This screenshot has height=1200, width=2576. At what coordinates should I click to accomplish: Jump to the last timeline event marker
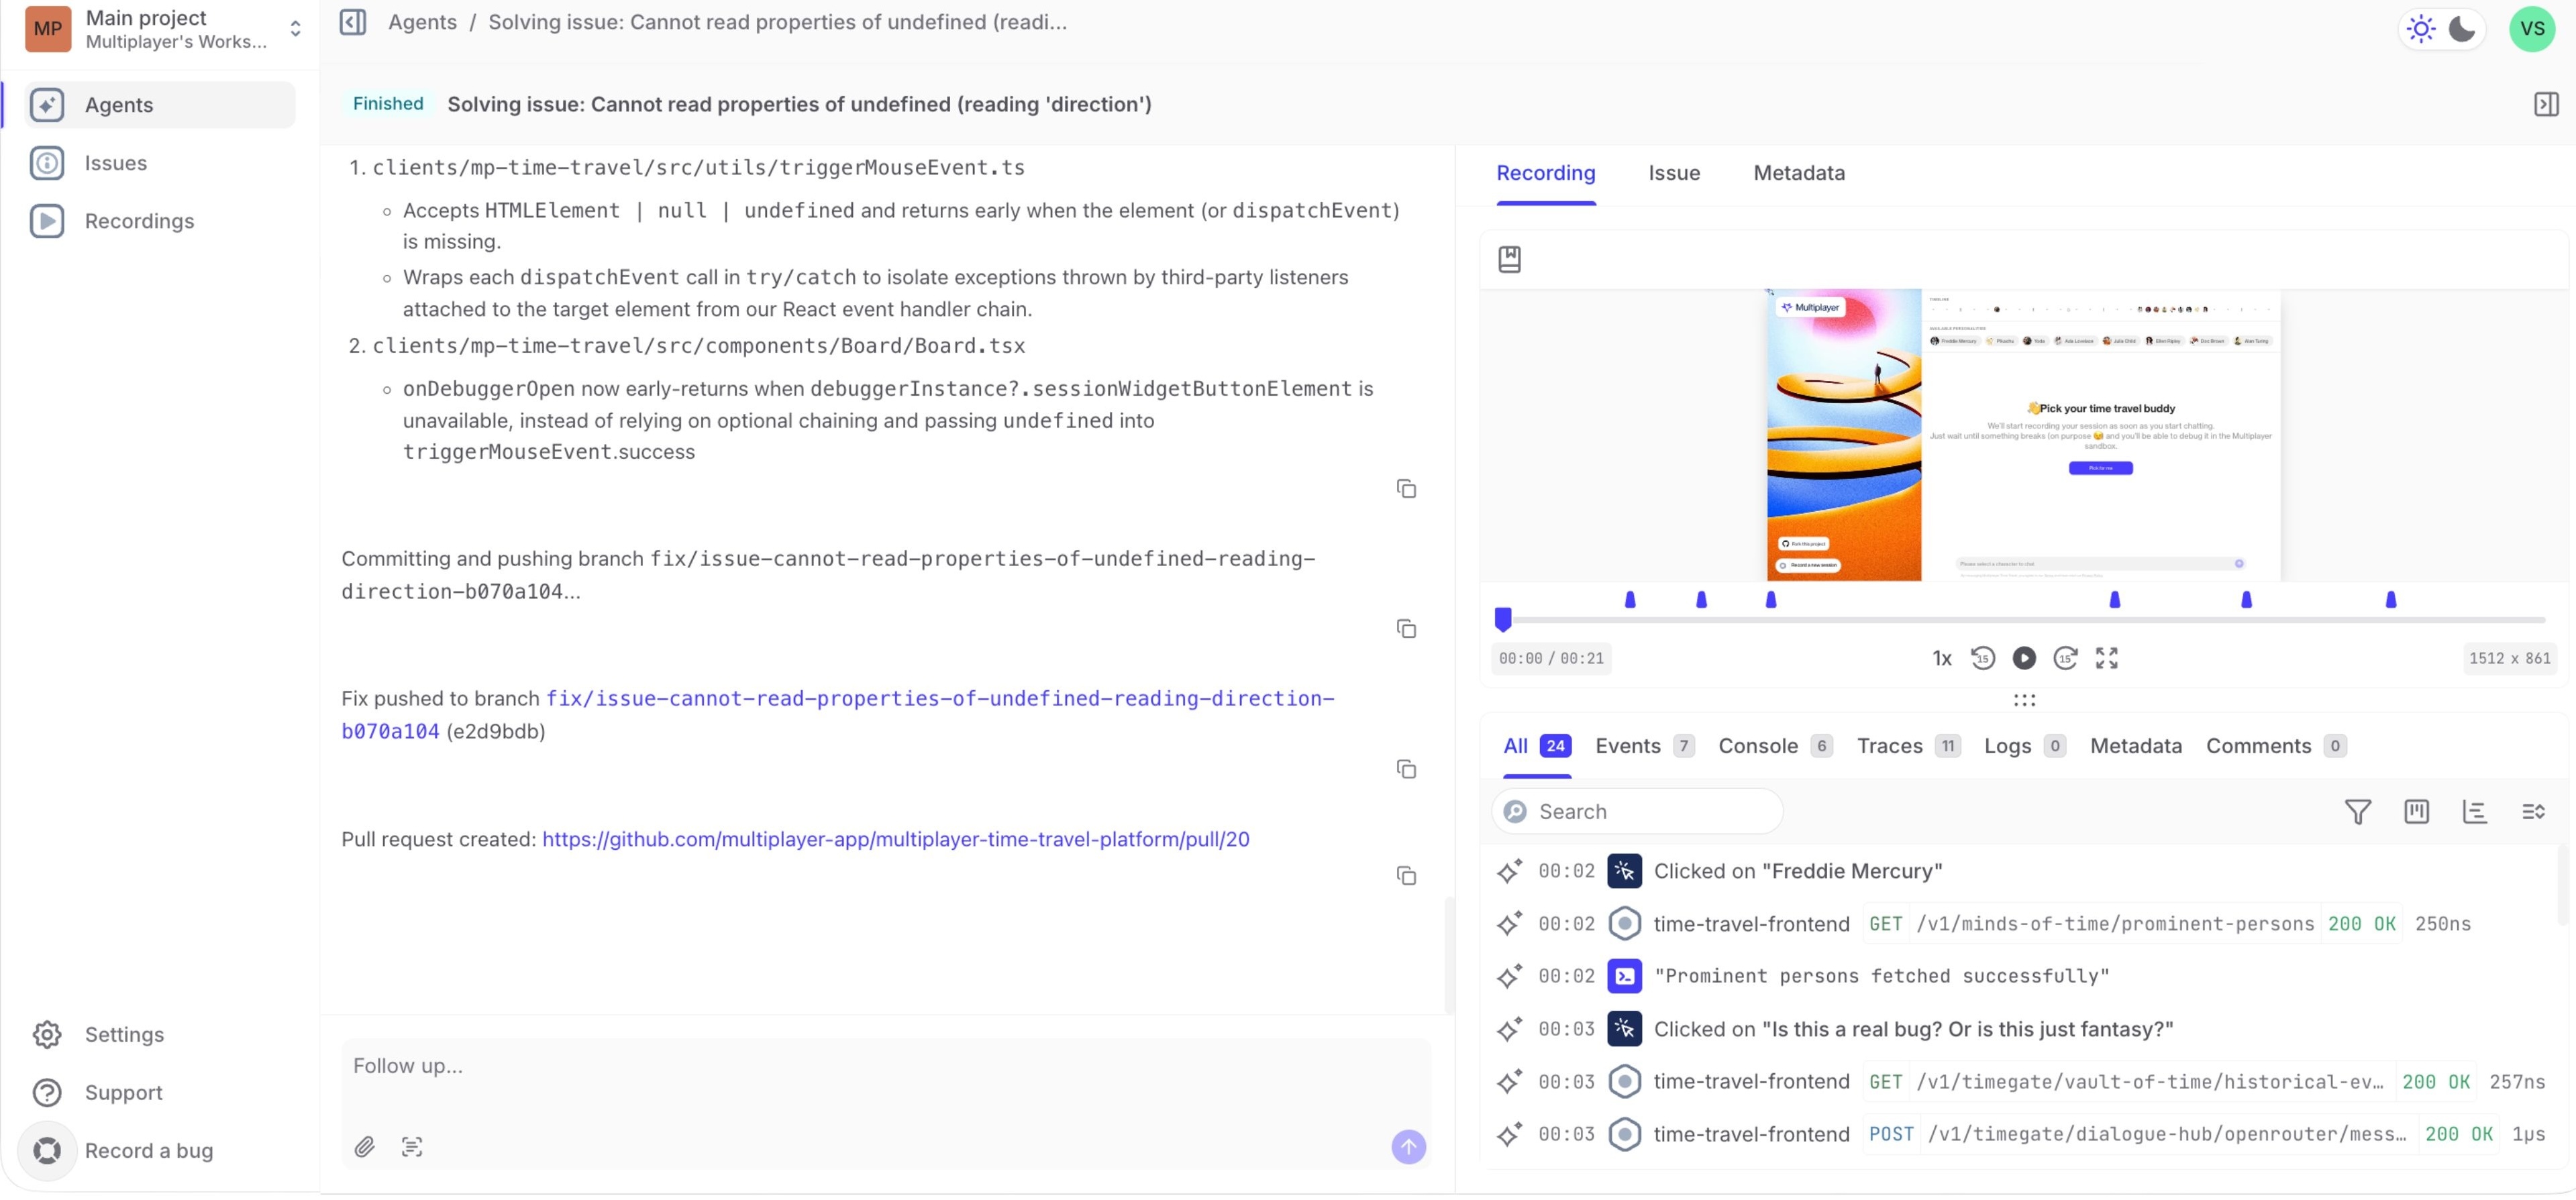click(2390, 600)
